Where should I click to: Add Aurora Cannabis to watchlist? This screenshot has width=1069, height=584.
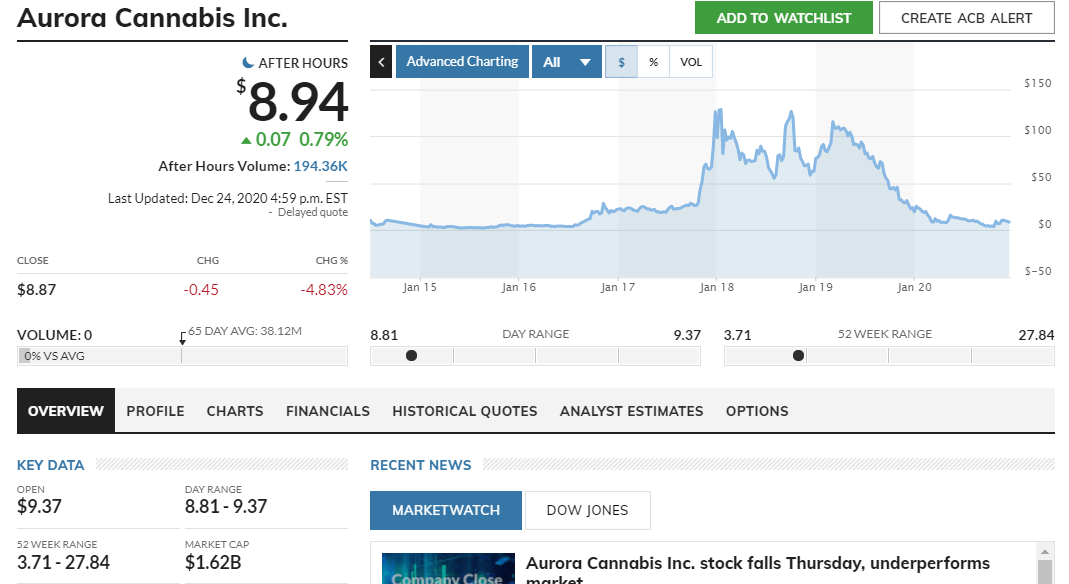(x=783, y=18)
